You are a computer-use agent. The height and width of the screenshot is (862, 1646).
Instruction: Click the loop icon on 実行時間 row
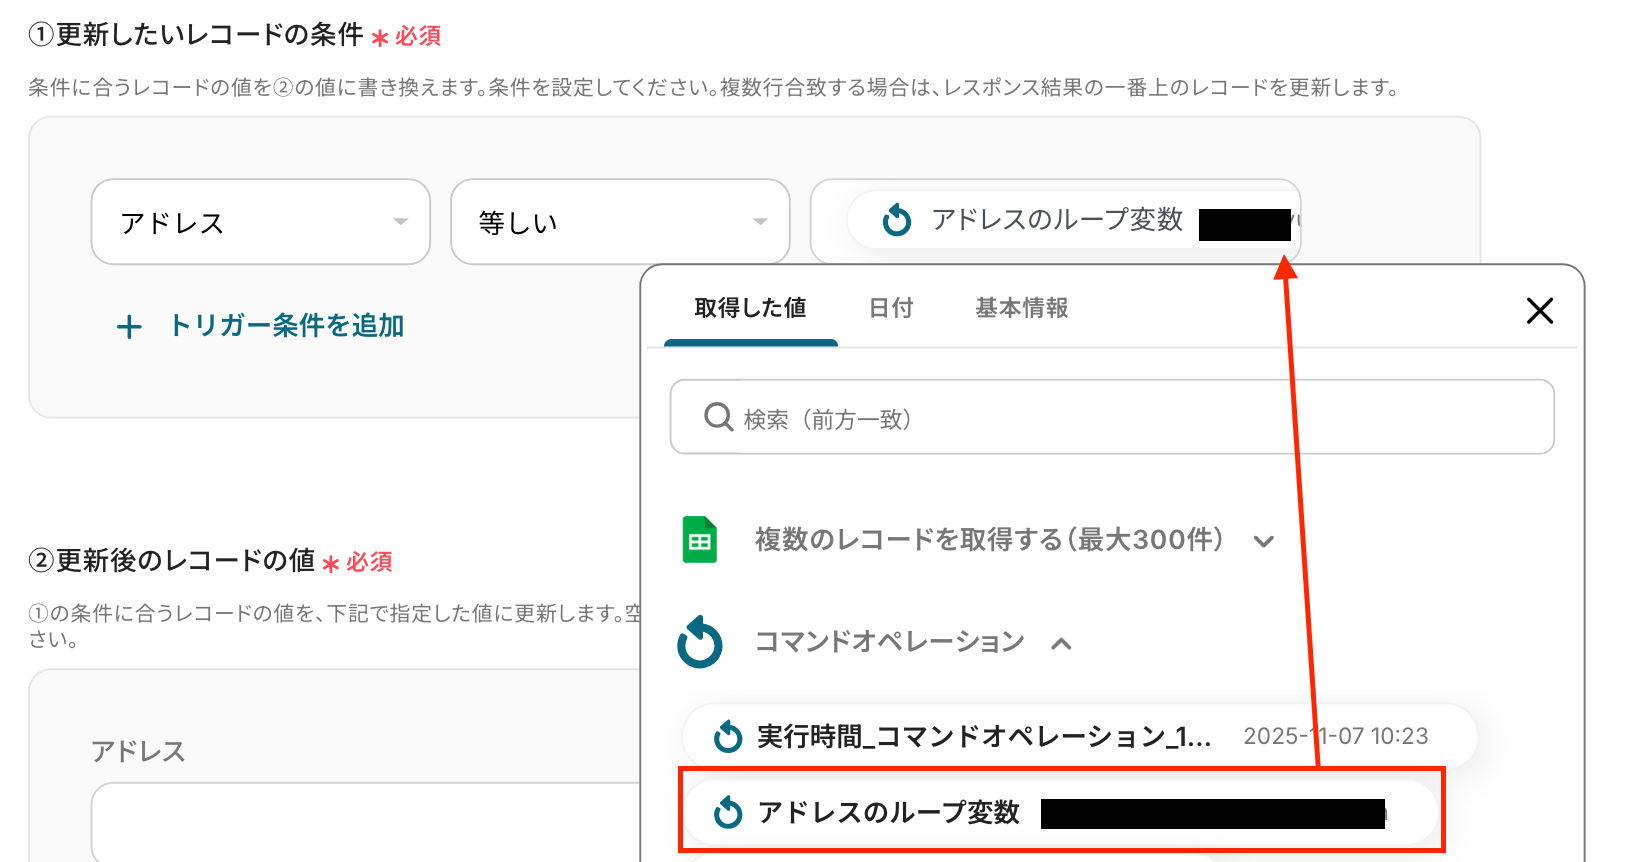pyautogui.click(x=728, y=737)
